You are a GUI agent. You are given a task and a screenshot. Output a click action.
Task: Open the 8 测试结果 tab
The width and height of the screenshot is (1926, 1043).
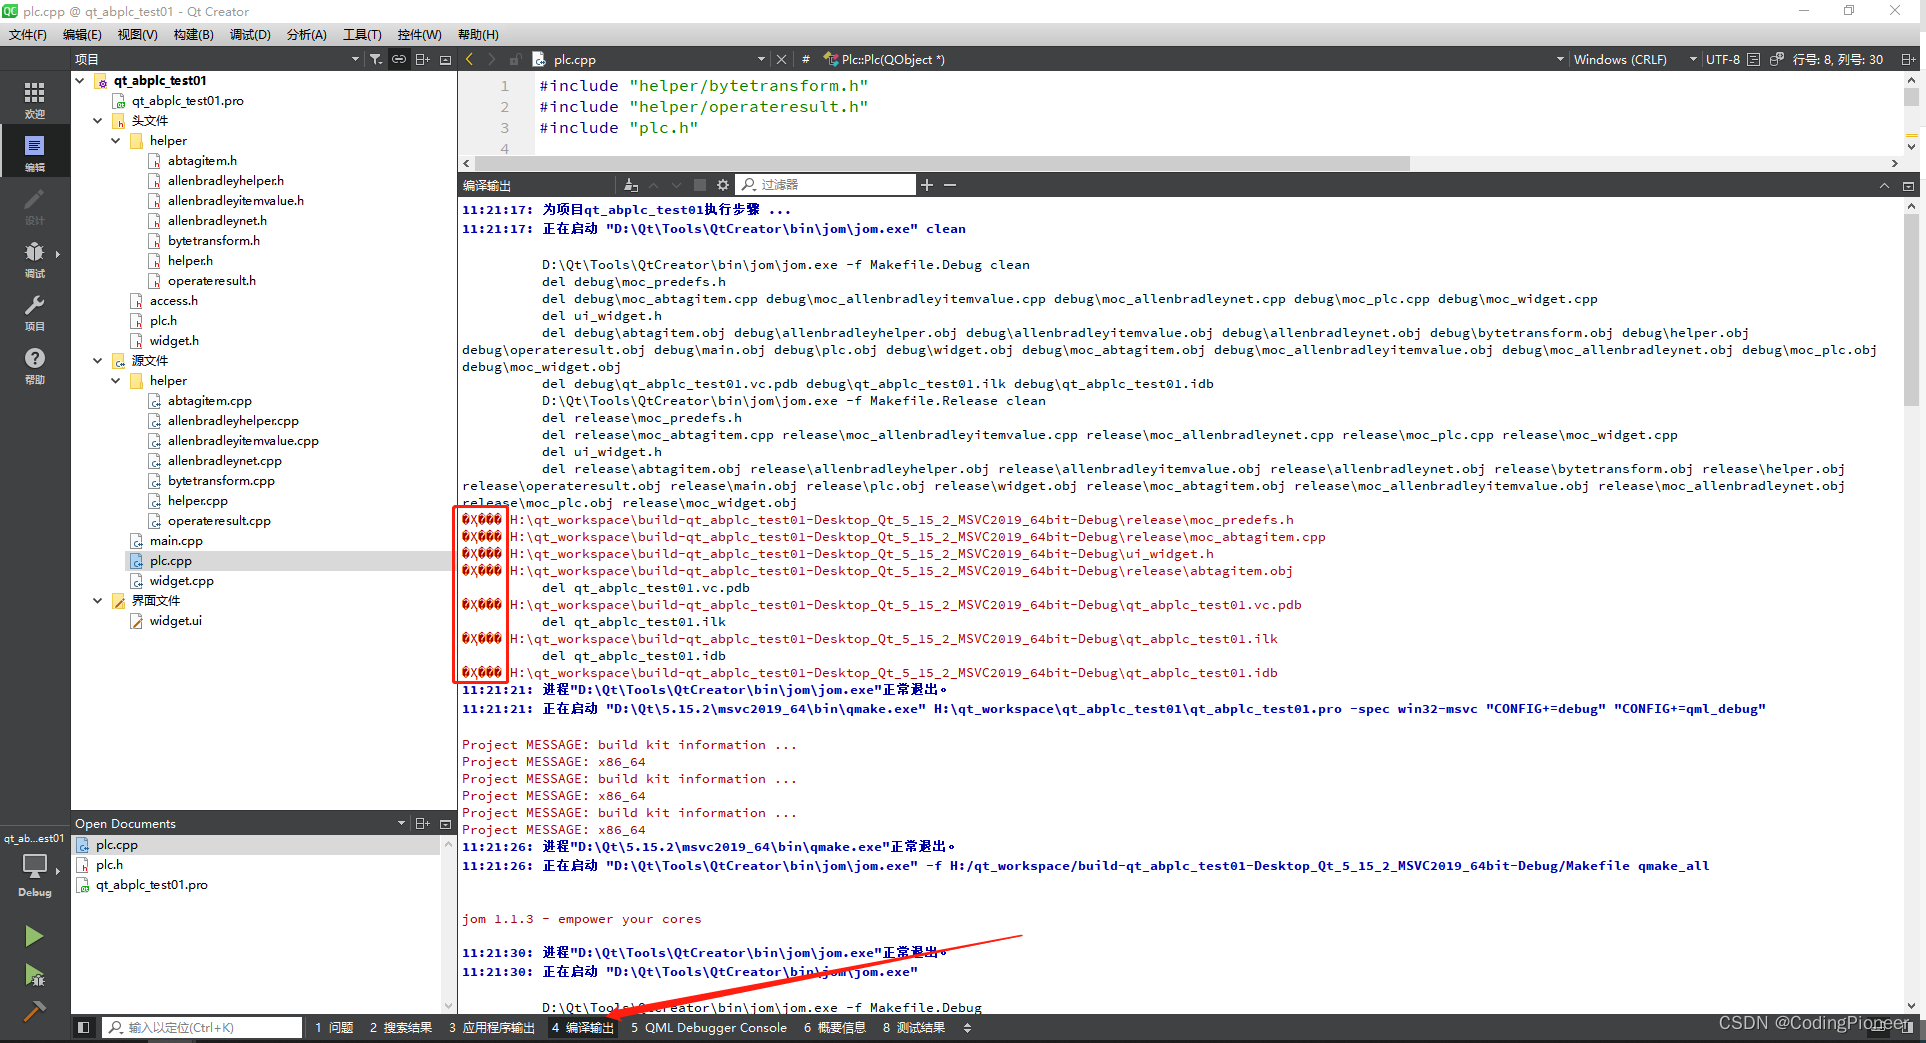pyautogui.click(x=914, y=1028)
